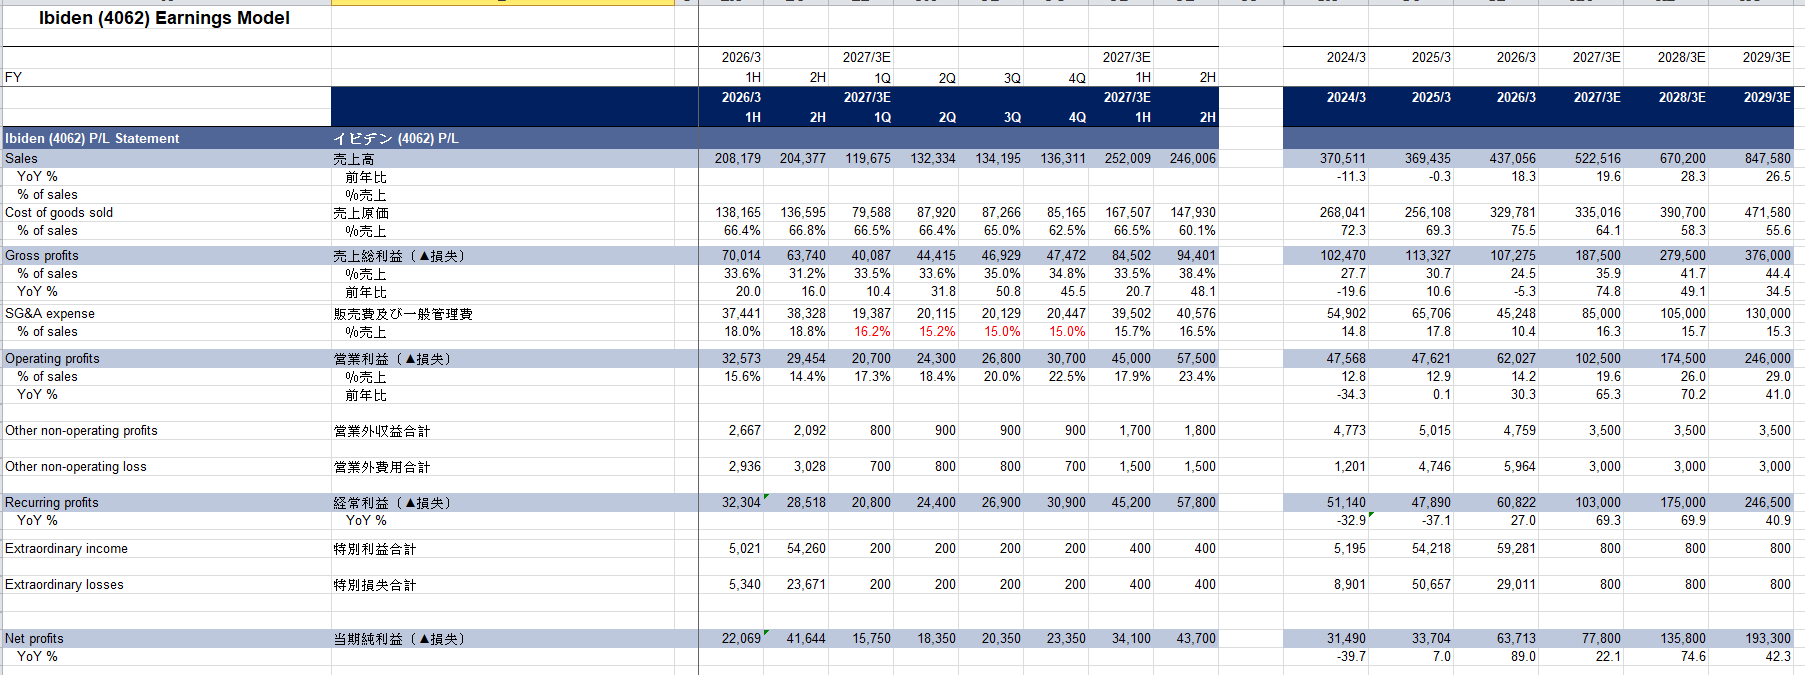The width and height of the screenshot is (1805, 675).
Task: Select the non-operating loss value 2,936
Action: 744,466
